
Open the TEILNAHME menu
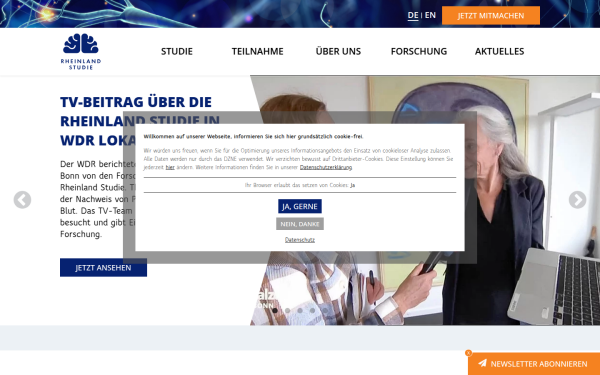pos(258,51)
